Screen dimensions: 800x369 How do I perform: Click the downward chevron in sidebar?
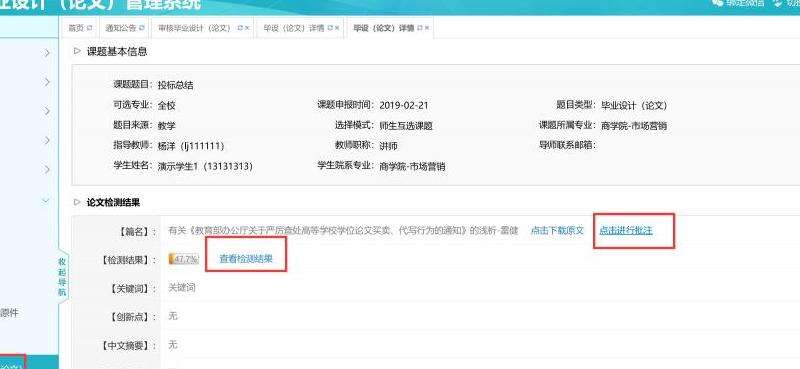pos(46,201)
